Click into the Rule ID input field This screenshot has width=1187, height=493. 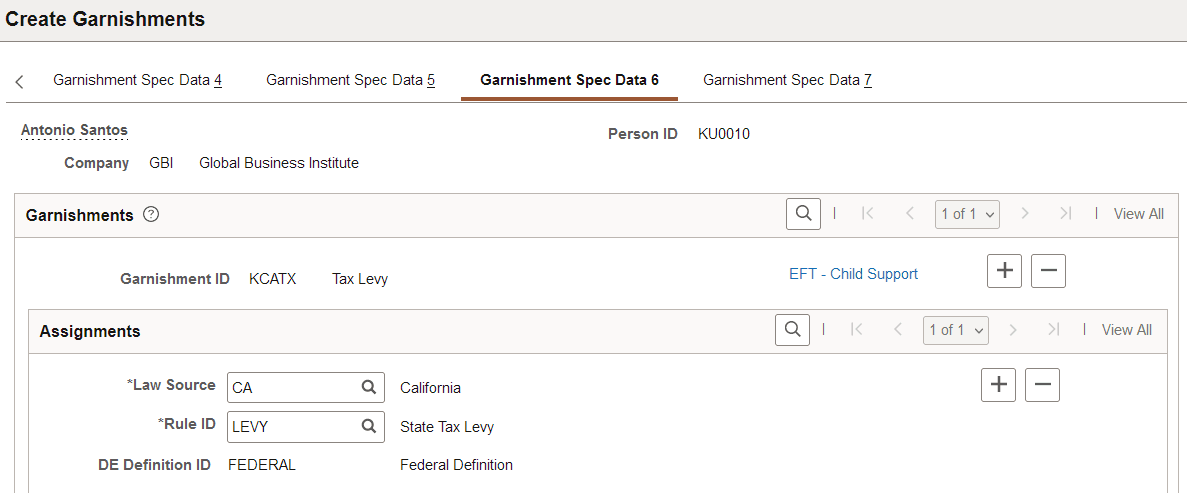click(x=292, y=426)
